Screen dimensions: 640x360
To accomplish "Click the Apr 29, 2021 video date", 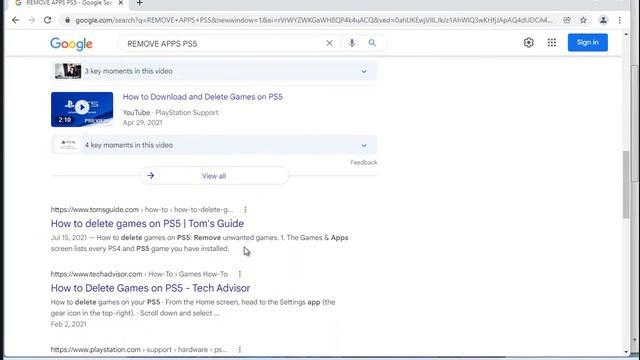I will tap(142, 123).
